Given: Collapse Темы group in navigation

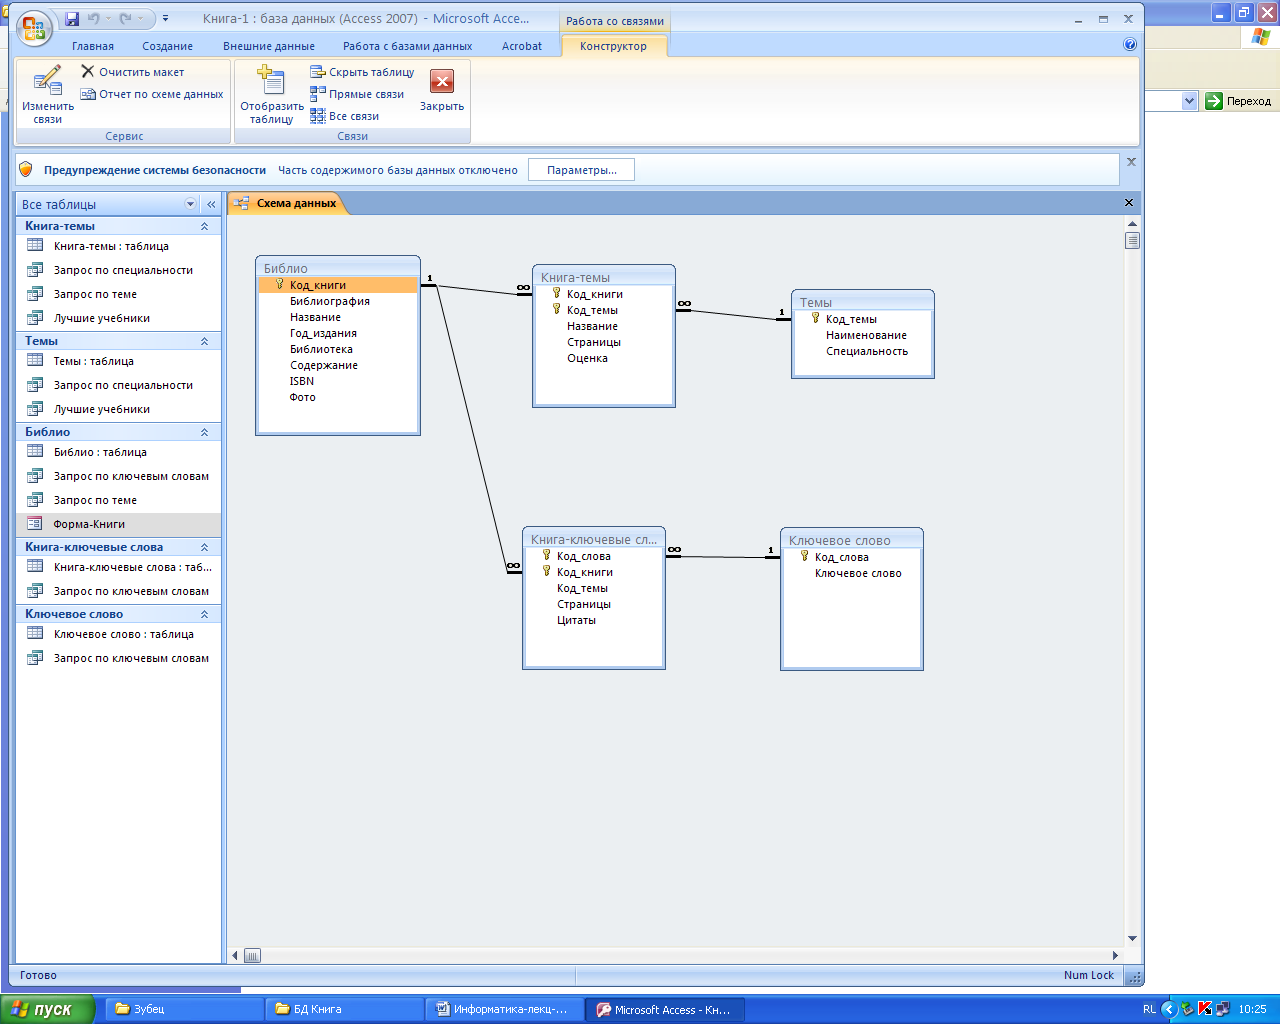Looking at the screenshot, I should [204, 341].
